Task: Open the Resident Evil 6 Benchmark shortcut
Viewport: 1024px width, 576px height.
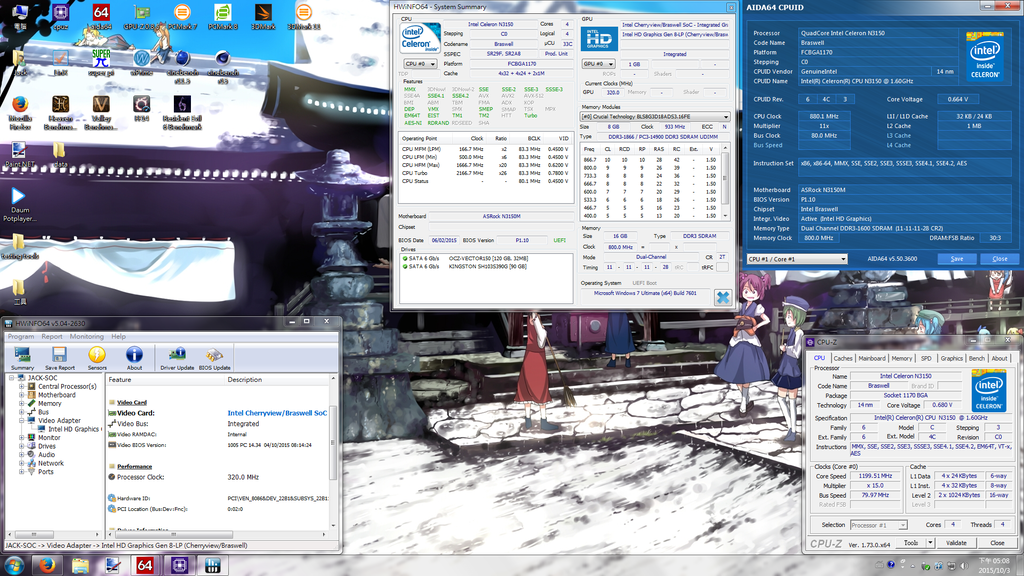Action: [182, 112]
